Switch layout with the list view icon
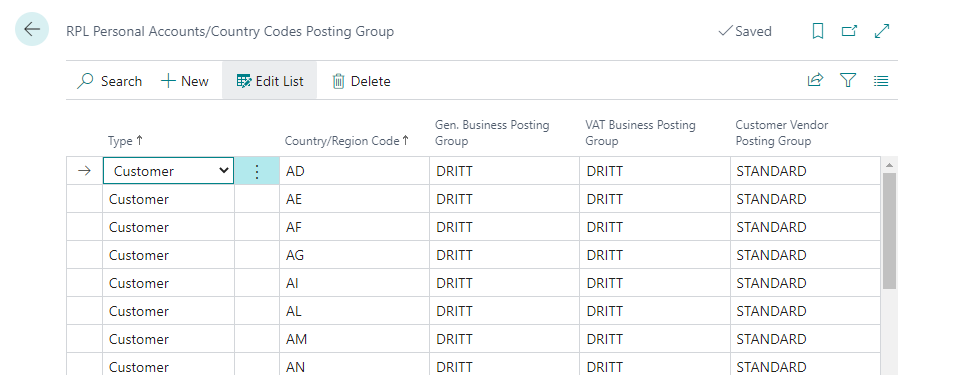Viewport: 961px width, 375px height. (x=881, y=80)
